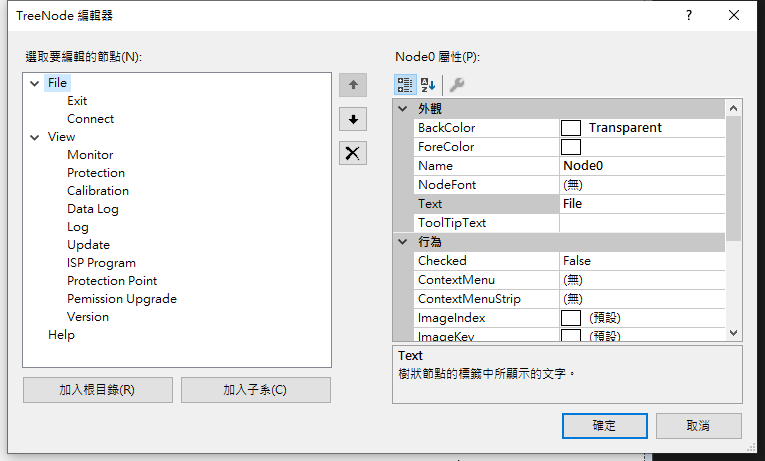This screenshot has height=461, width=765.
Task: Collapse the 行為 property category
Action: tap(403, 241)
